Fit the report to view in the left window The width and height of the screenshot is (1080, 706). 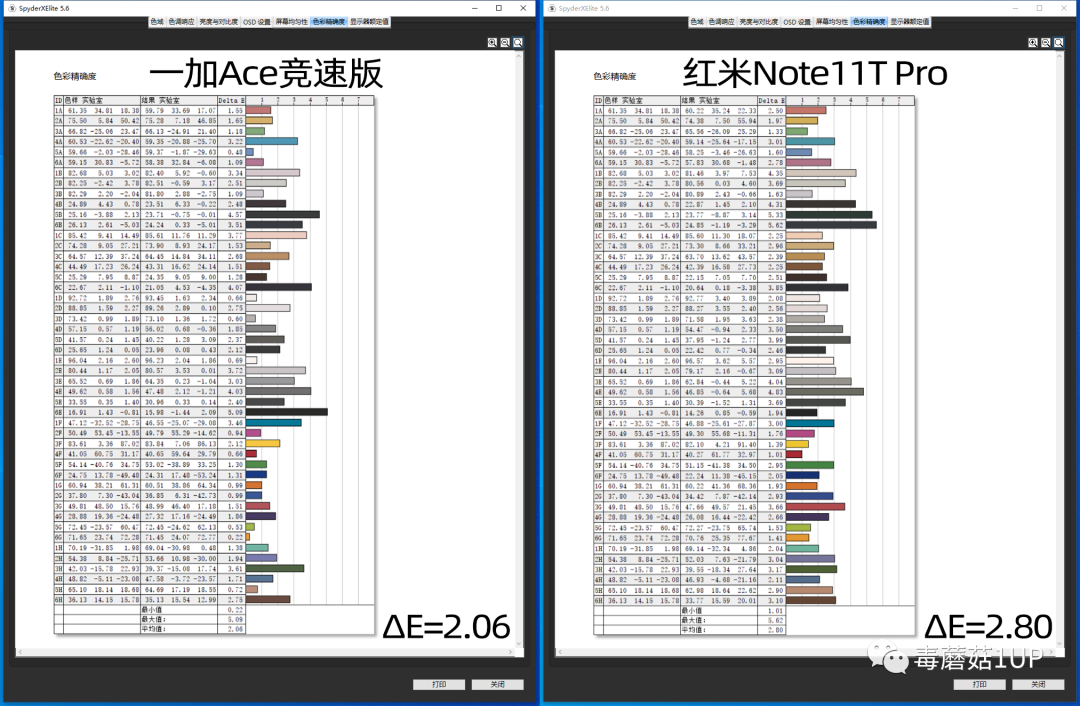518,43
